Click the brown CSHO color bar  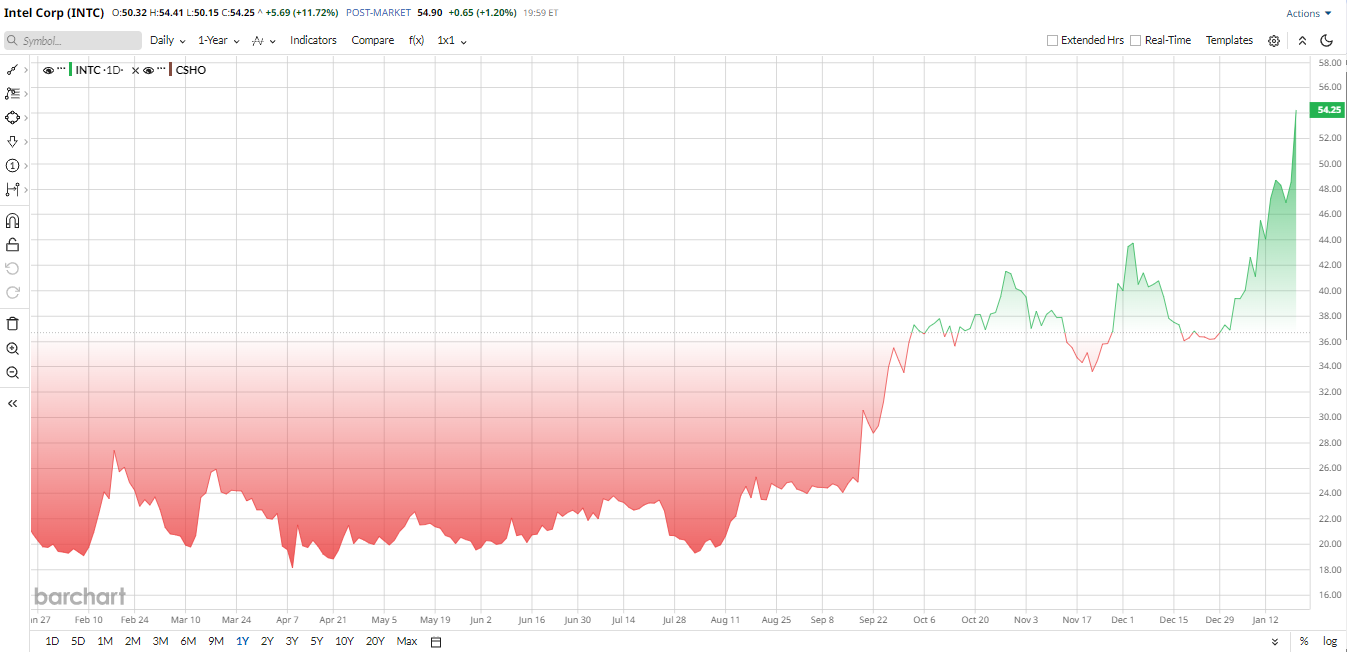(171, 70)
